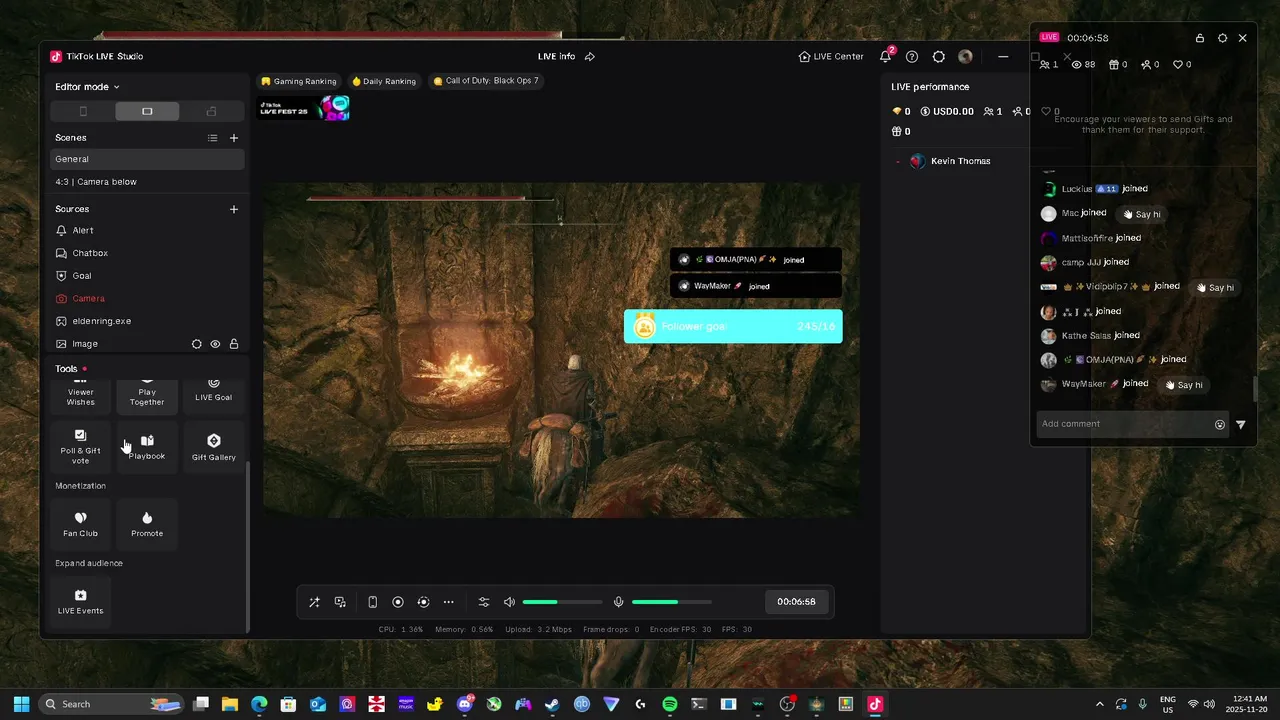This screenshot has height=720, width=1280.
Task: Click the profile avatar in title bar
Action: [965, 56]
